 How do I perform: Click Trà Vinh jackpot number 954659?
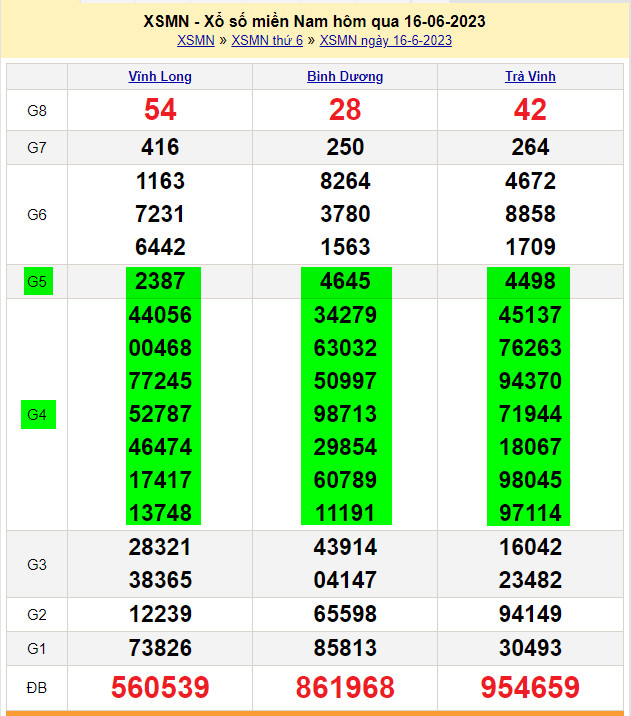(x=530, y=687)
